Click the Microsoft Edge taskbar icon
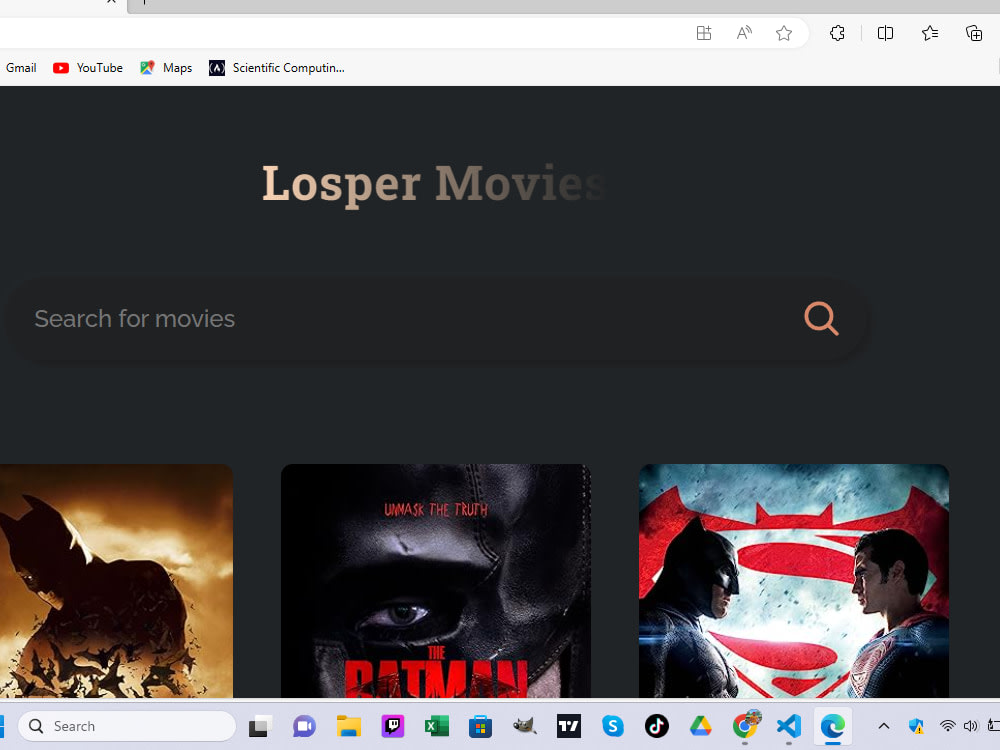Viewport: 1000px width, 750px height. coord(833,726)
